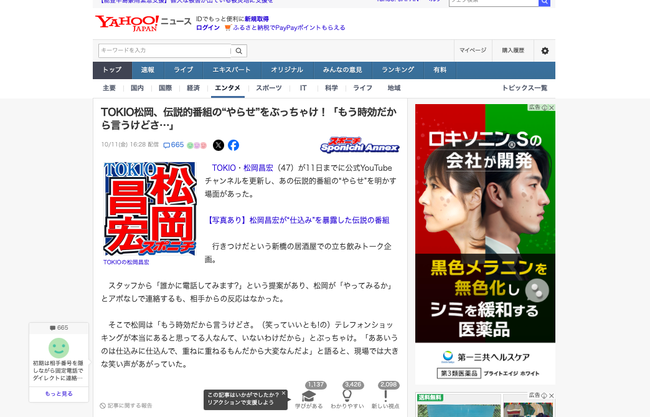This screenshot has width=650, height=417.
Task: Select the トップ tab
Action: 112,70
